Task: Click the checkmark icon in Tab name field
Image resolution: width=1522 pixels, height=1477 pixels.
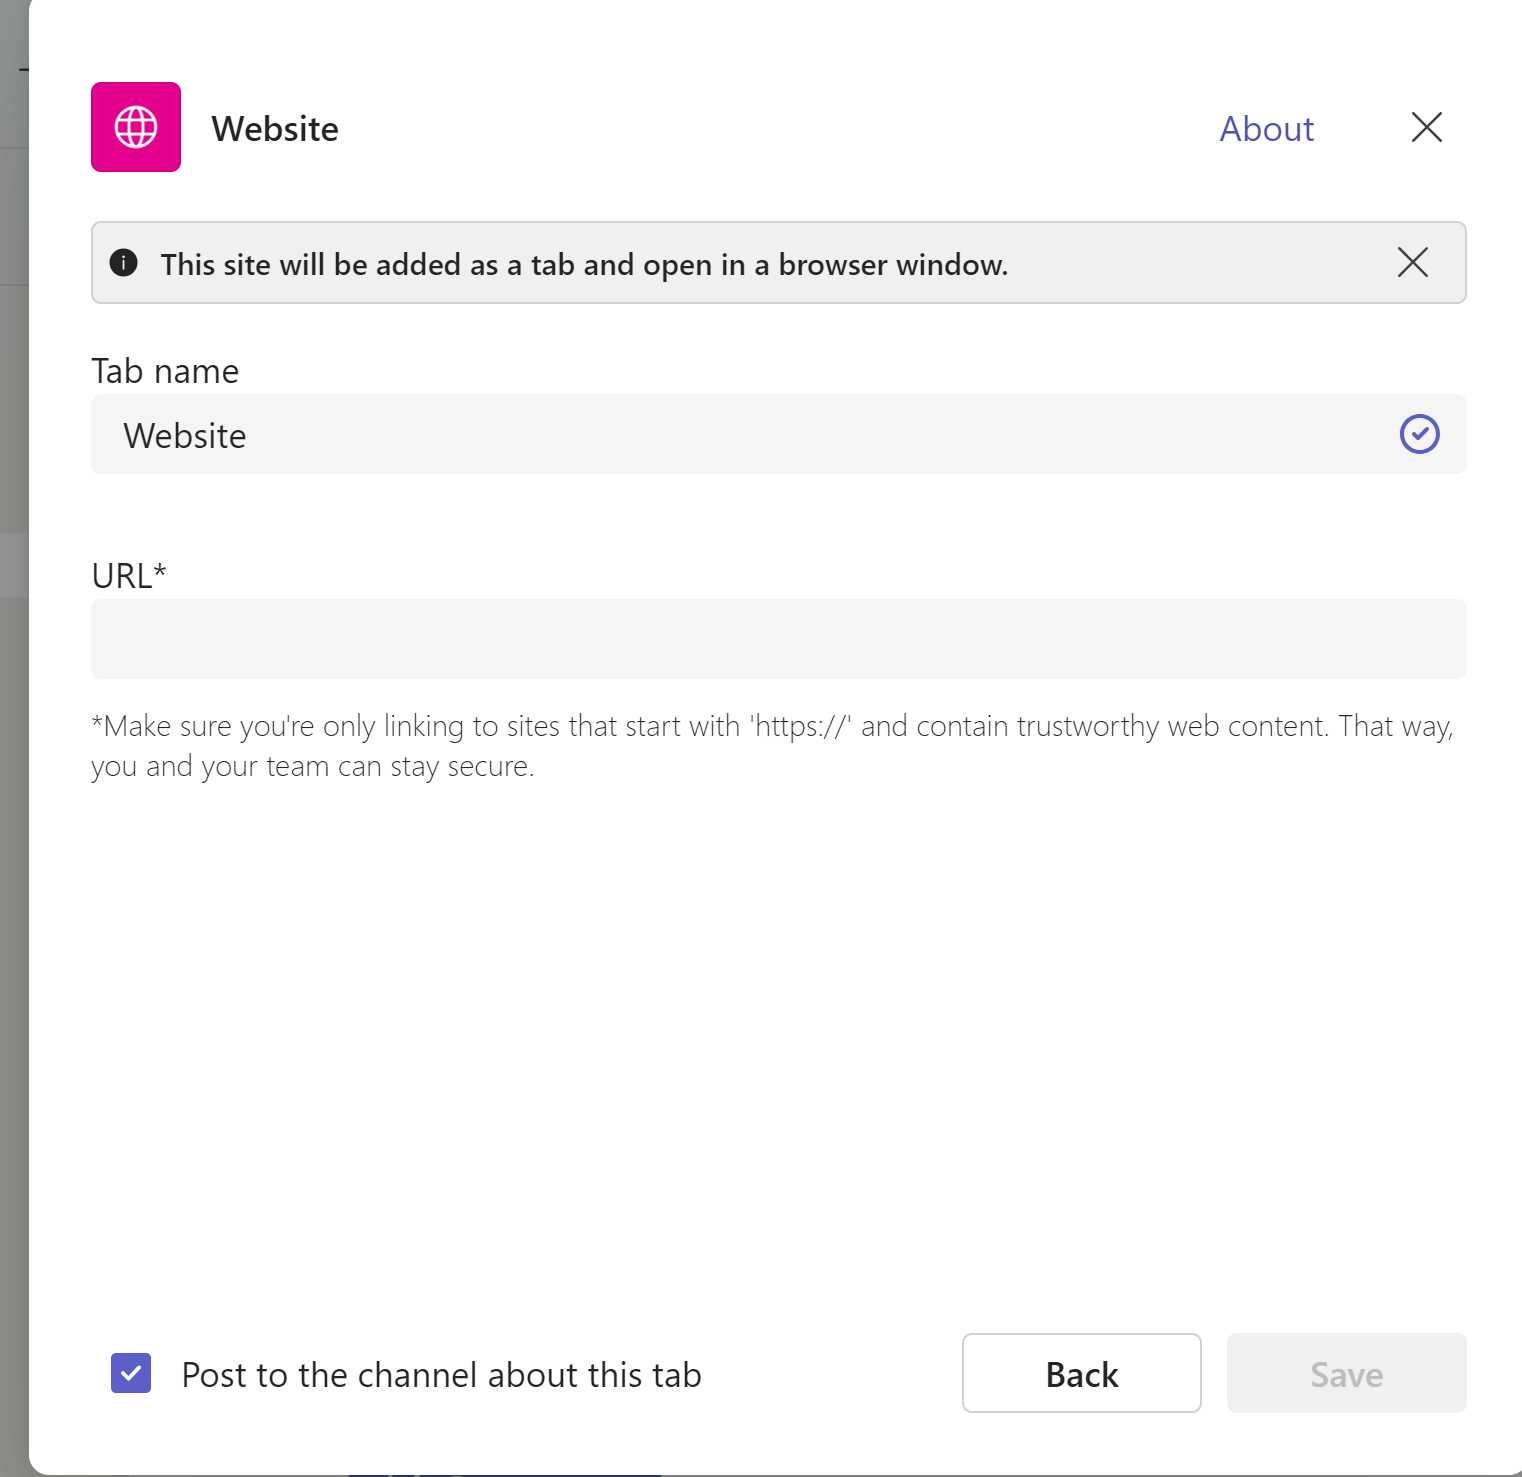Action: pos(1419,434)
